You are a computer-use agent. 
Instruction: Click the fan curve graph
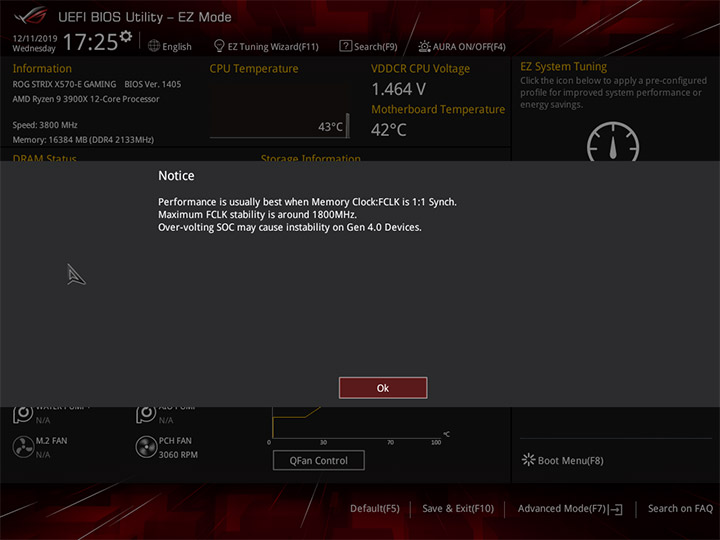(356, 425)
